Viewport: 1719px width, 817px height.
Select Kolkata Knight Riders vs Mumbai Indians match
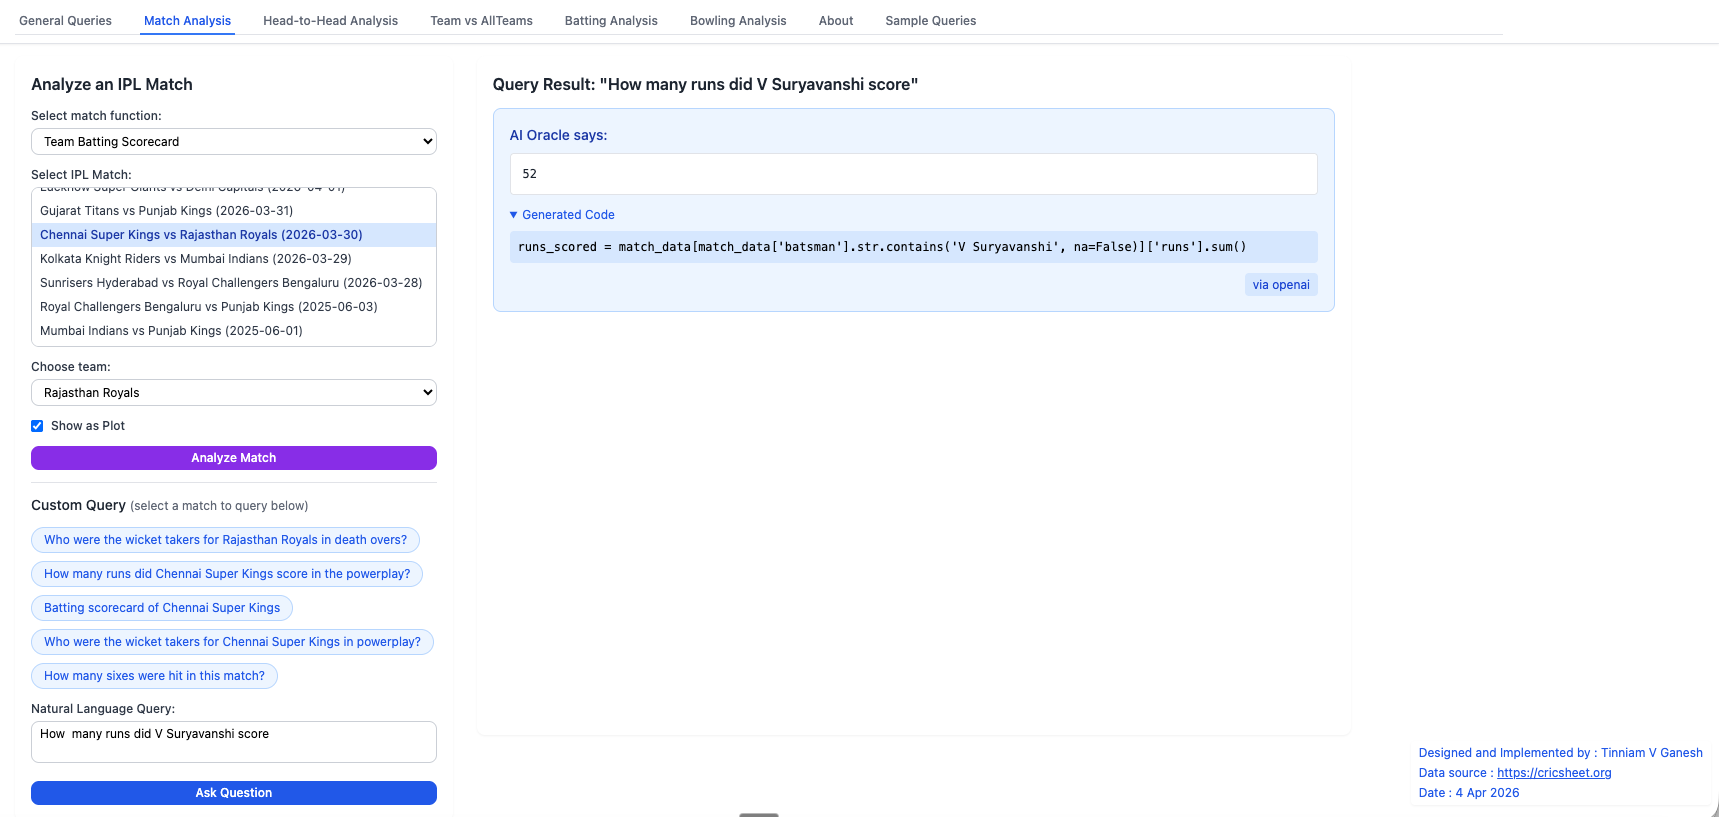coord(196,259)
